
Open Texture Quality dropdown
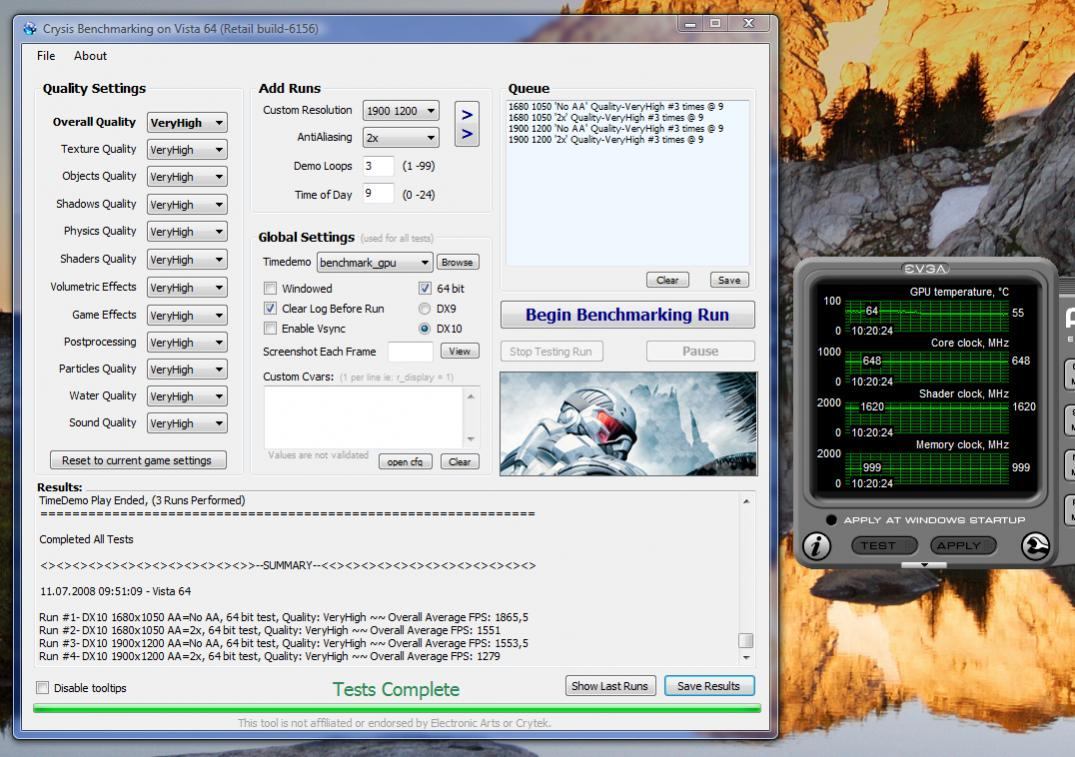(187, 149)
